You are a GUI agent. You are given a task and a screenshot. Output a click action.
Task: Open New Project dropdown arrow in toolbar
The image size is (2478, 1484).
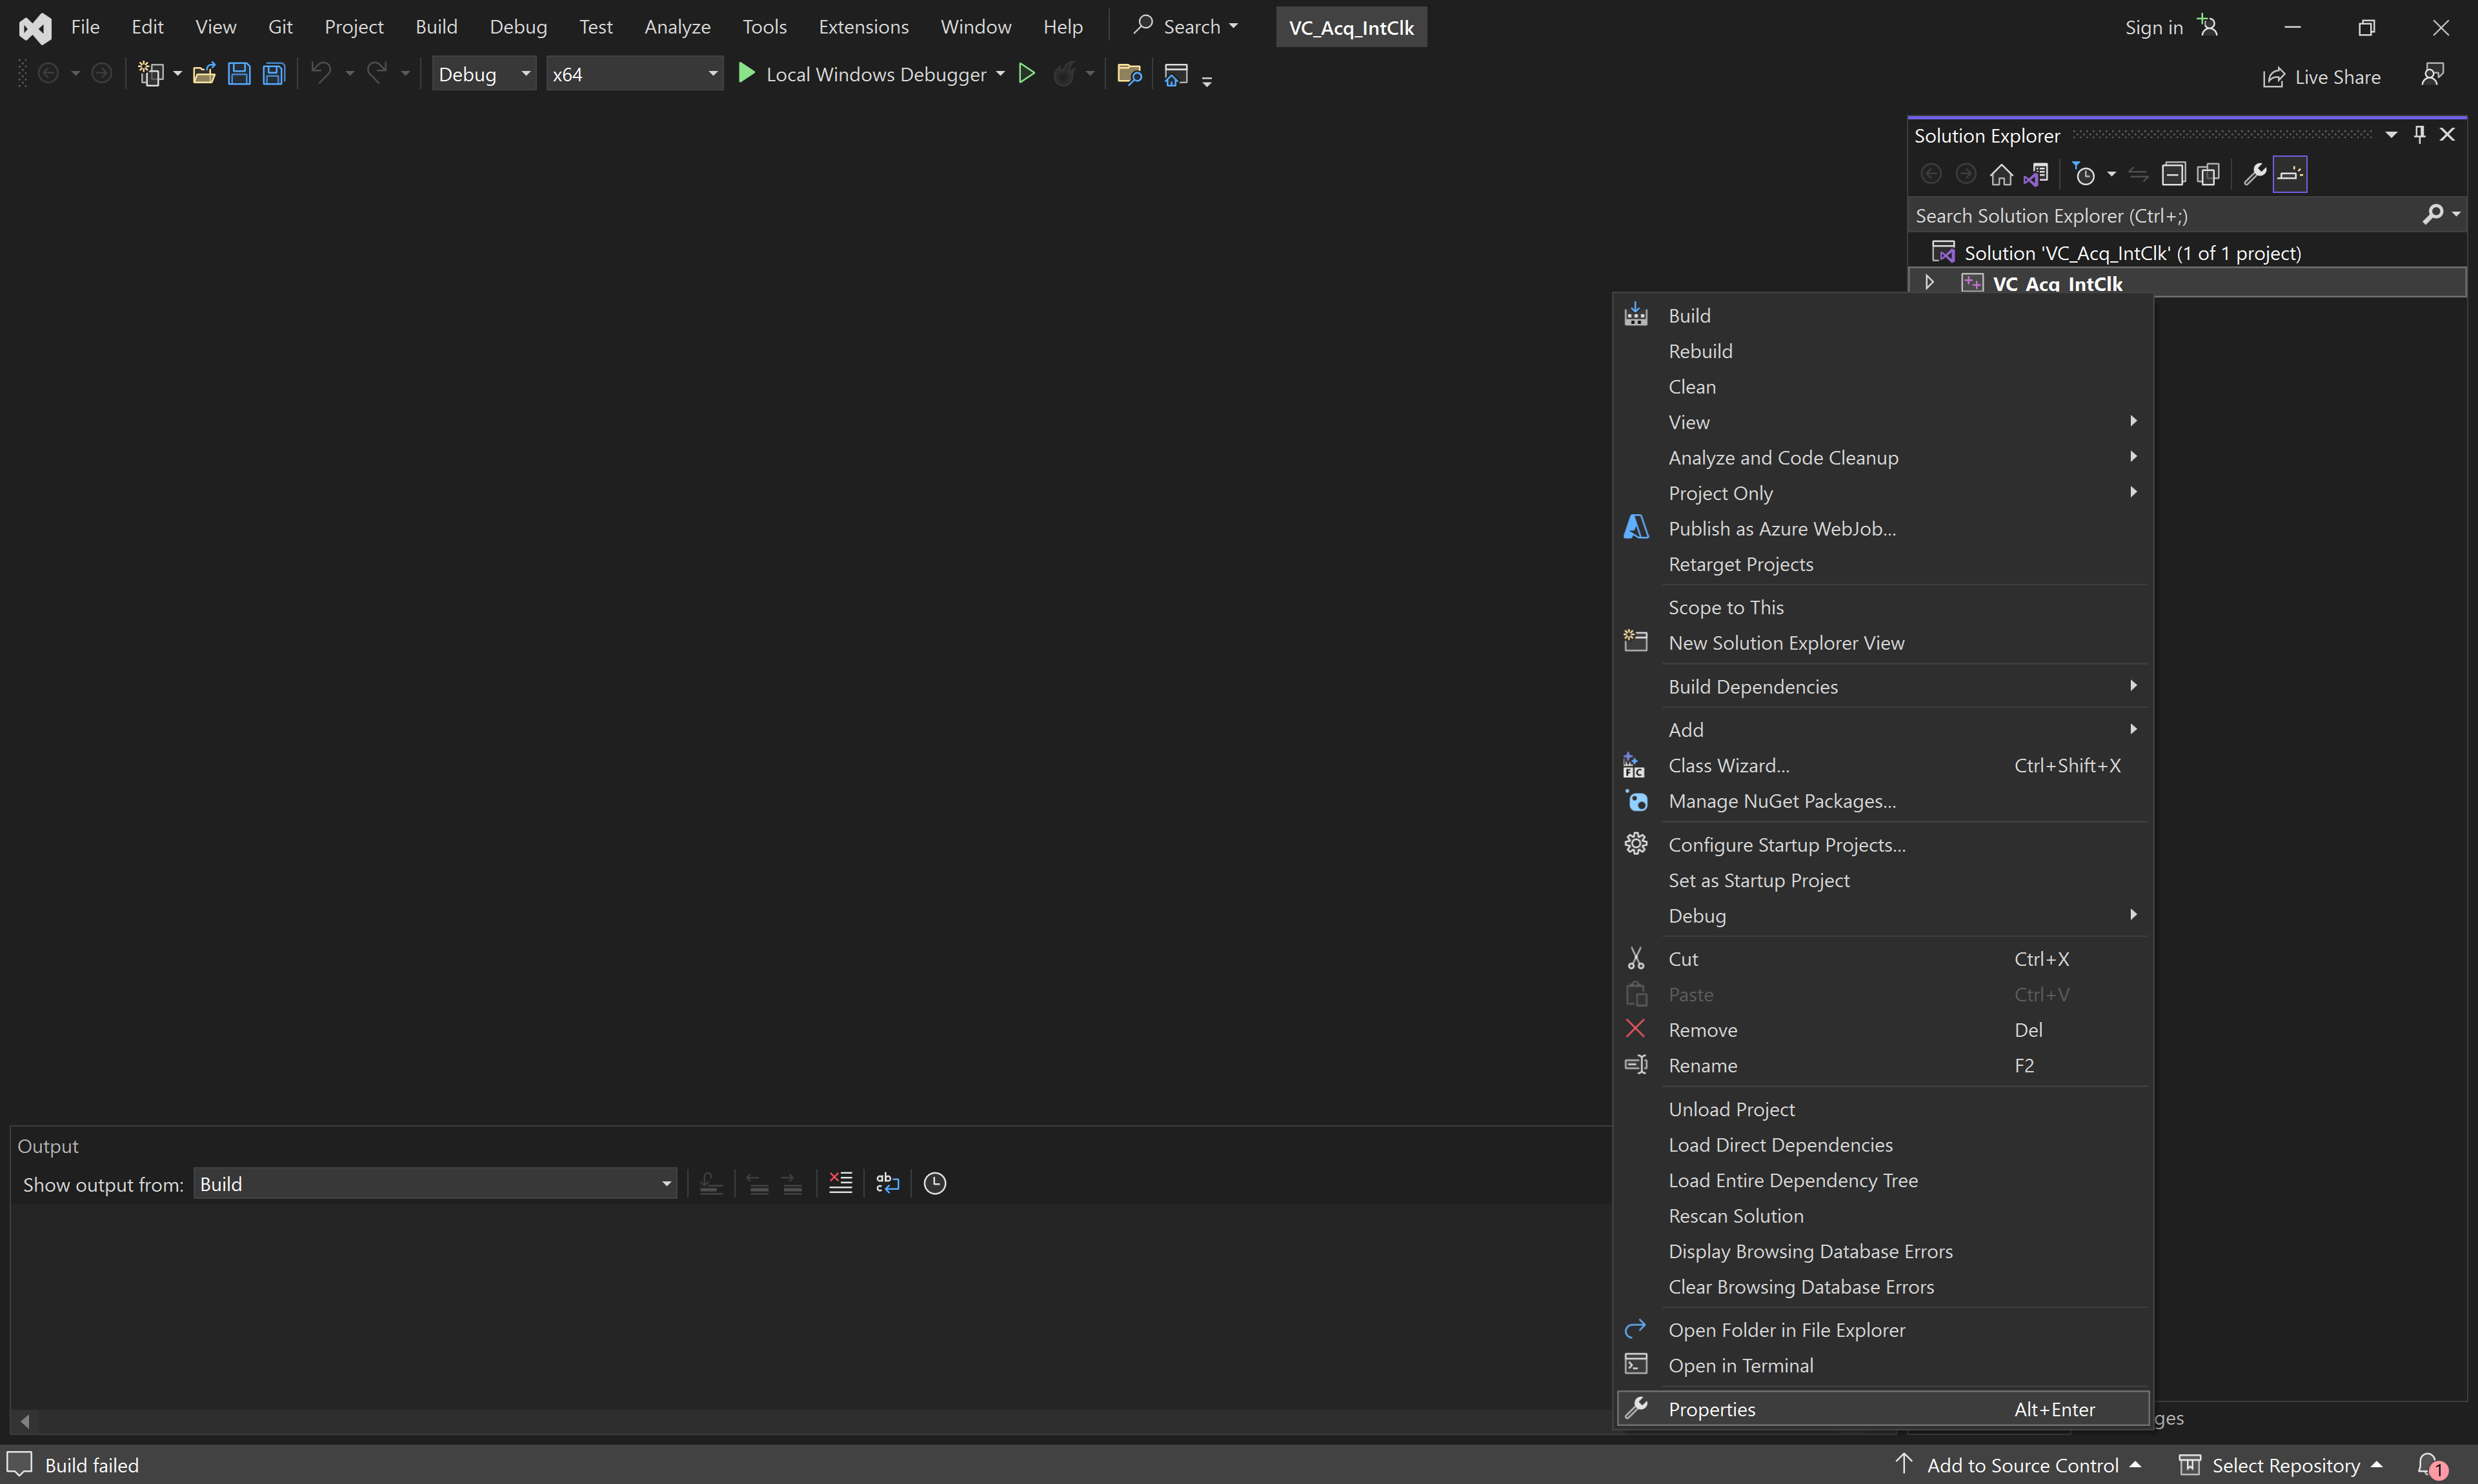(177, 74)
